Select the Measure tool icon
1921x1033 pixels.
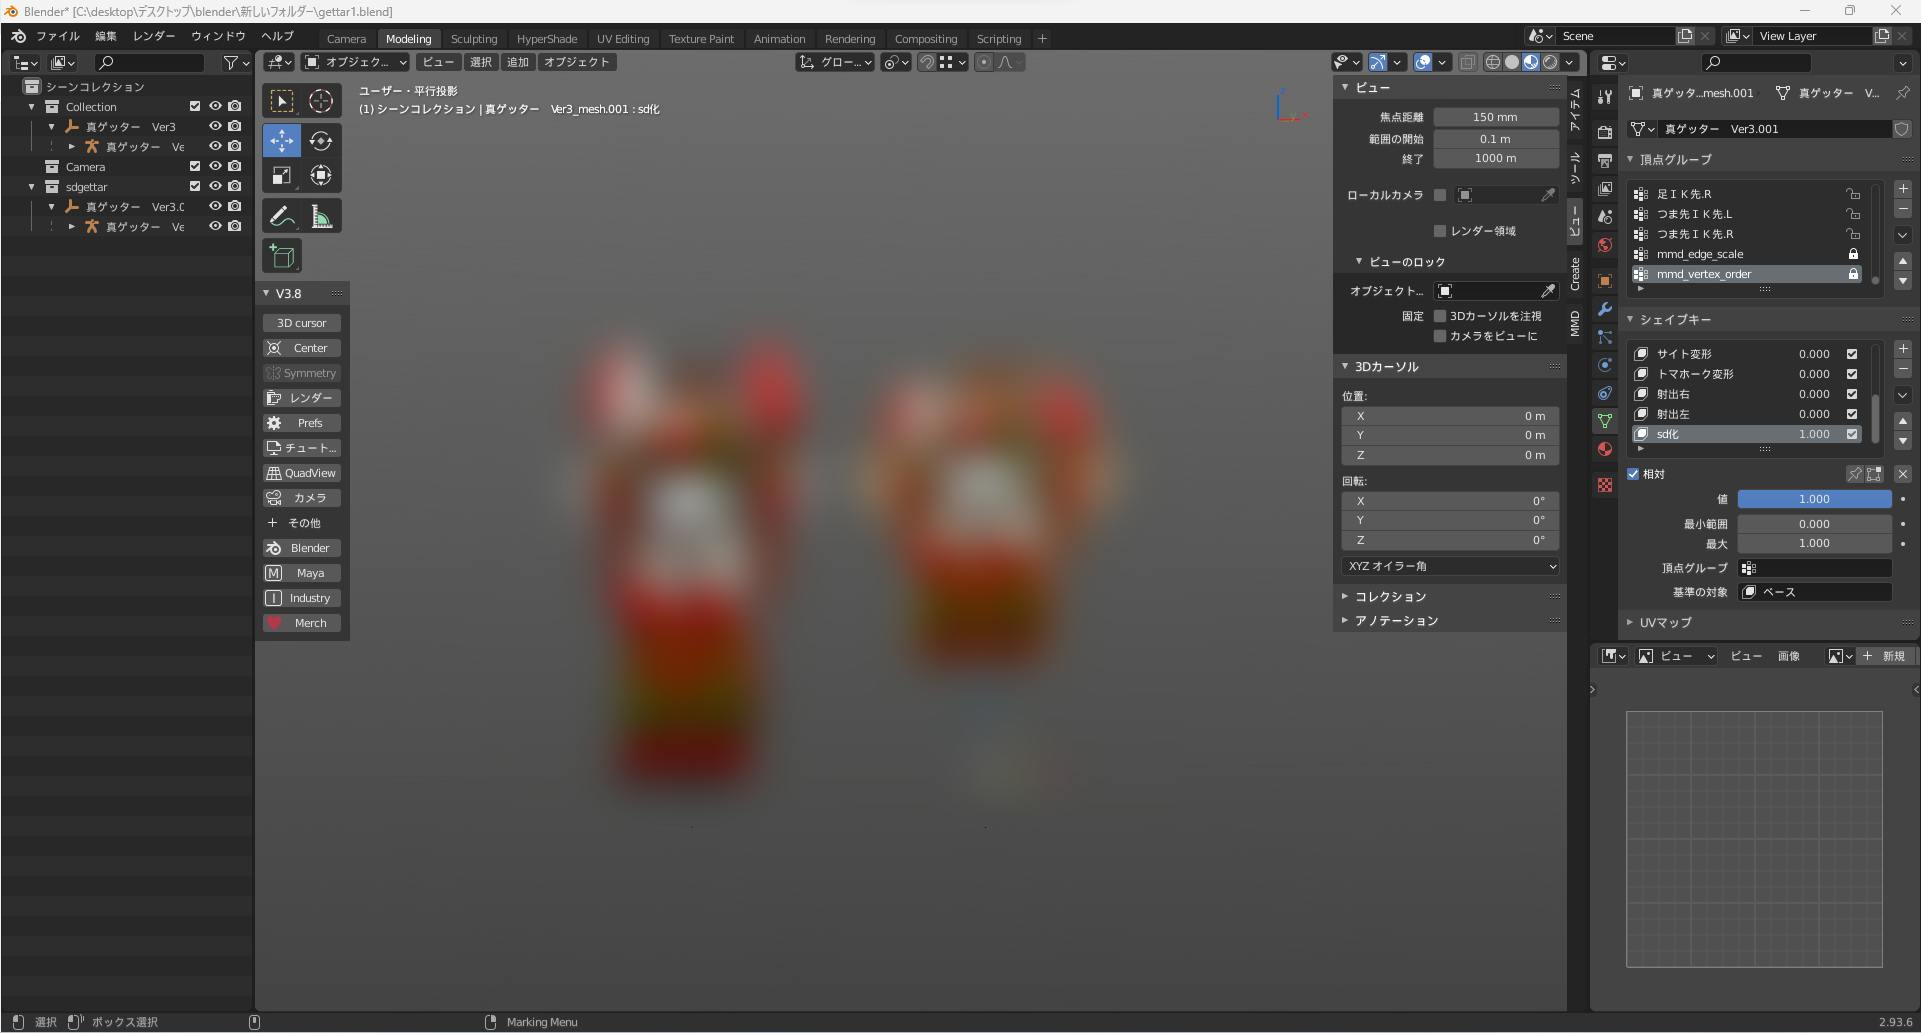(321, 216)
